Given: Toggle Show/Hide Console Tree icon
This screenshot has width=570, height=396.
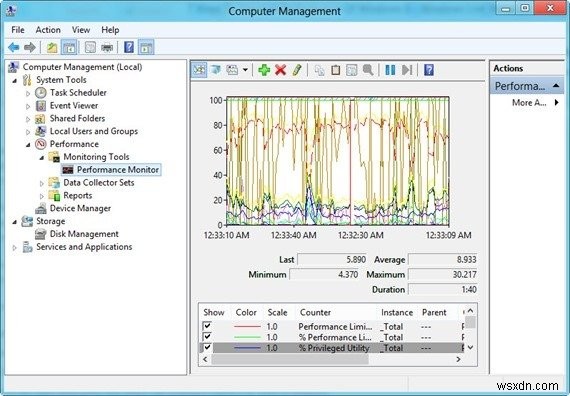Looking at the screenshot, I should 69,47.
